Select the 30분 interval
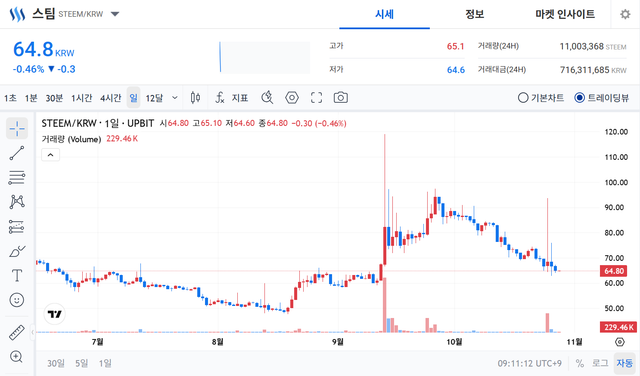640x376 pixels. click(54, 98)
